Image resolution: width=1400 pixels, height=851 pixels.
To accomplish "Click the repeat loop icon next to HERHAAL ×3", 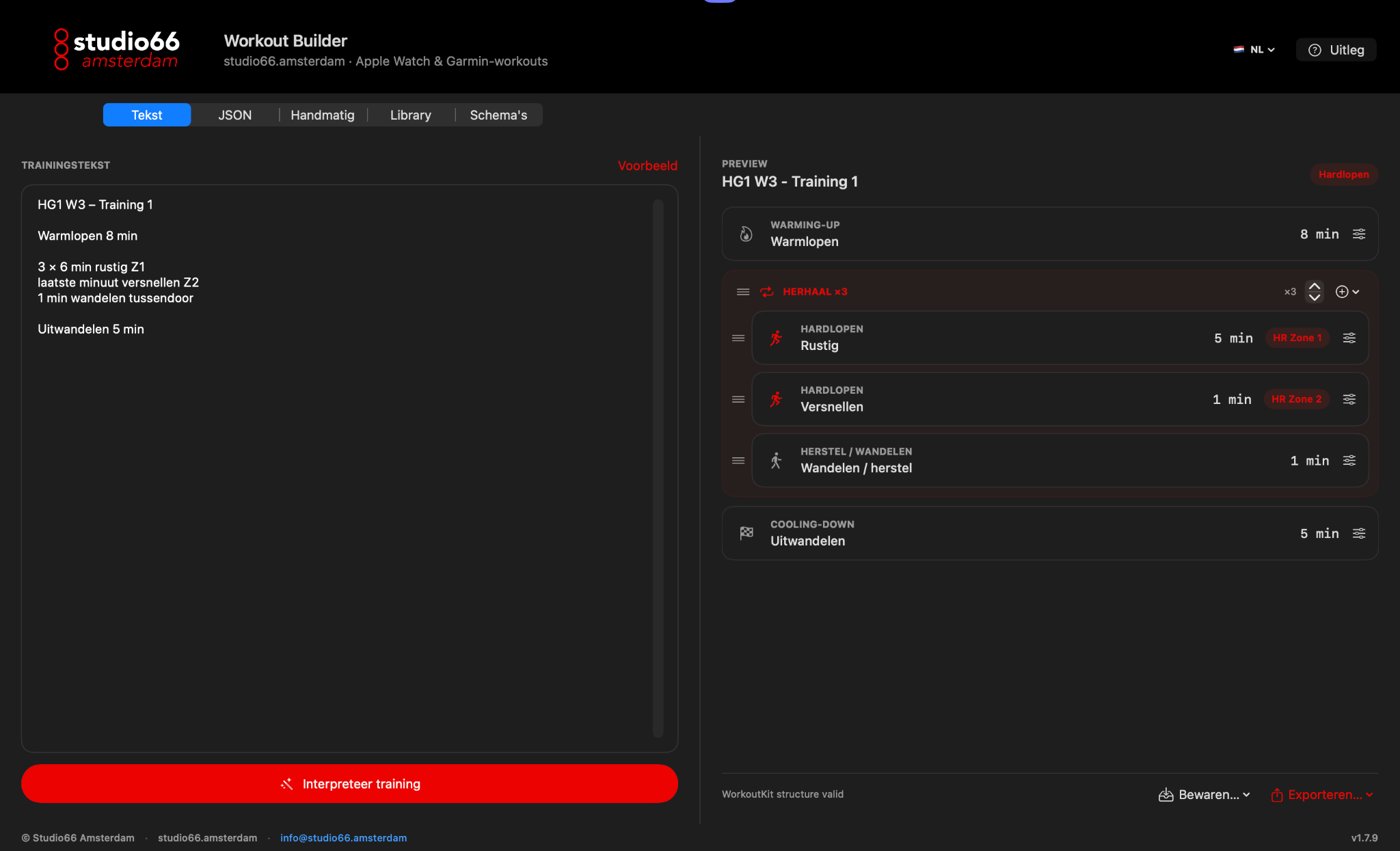I will coord(767,292).
